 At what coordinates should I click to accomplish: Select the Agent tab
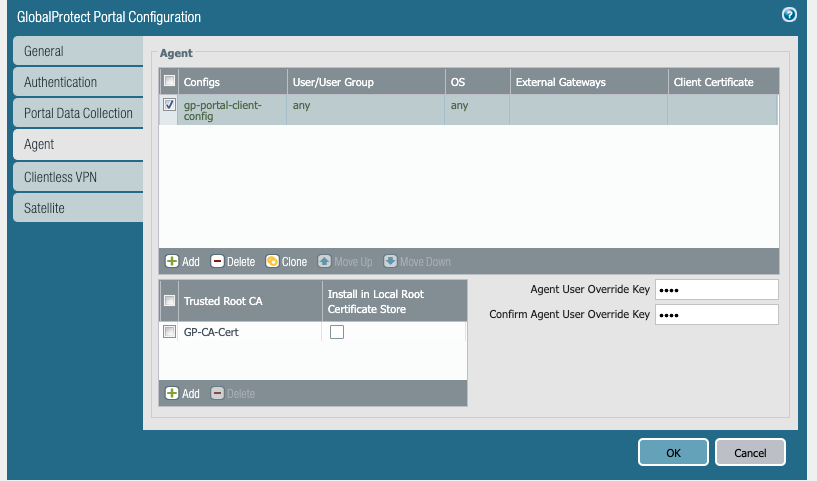78,144
